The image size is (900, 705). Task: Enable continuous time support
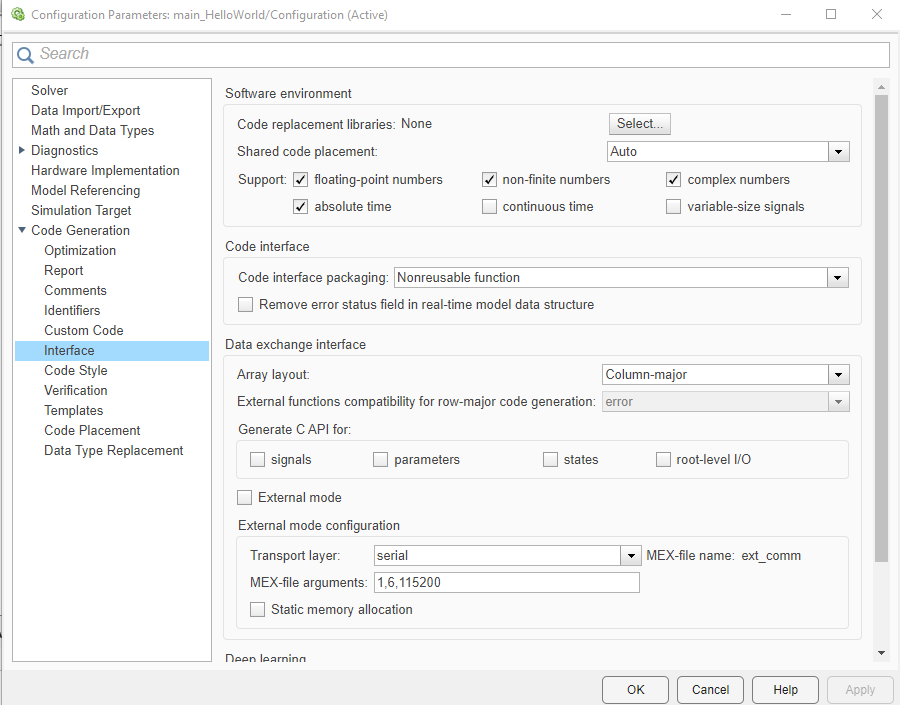pyautogui.click(x=489, y=206)
